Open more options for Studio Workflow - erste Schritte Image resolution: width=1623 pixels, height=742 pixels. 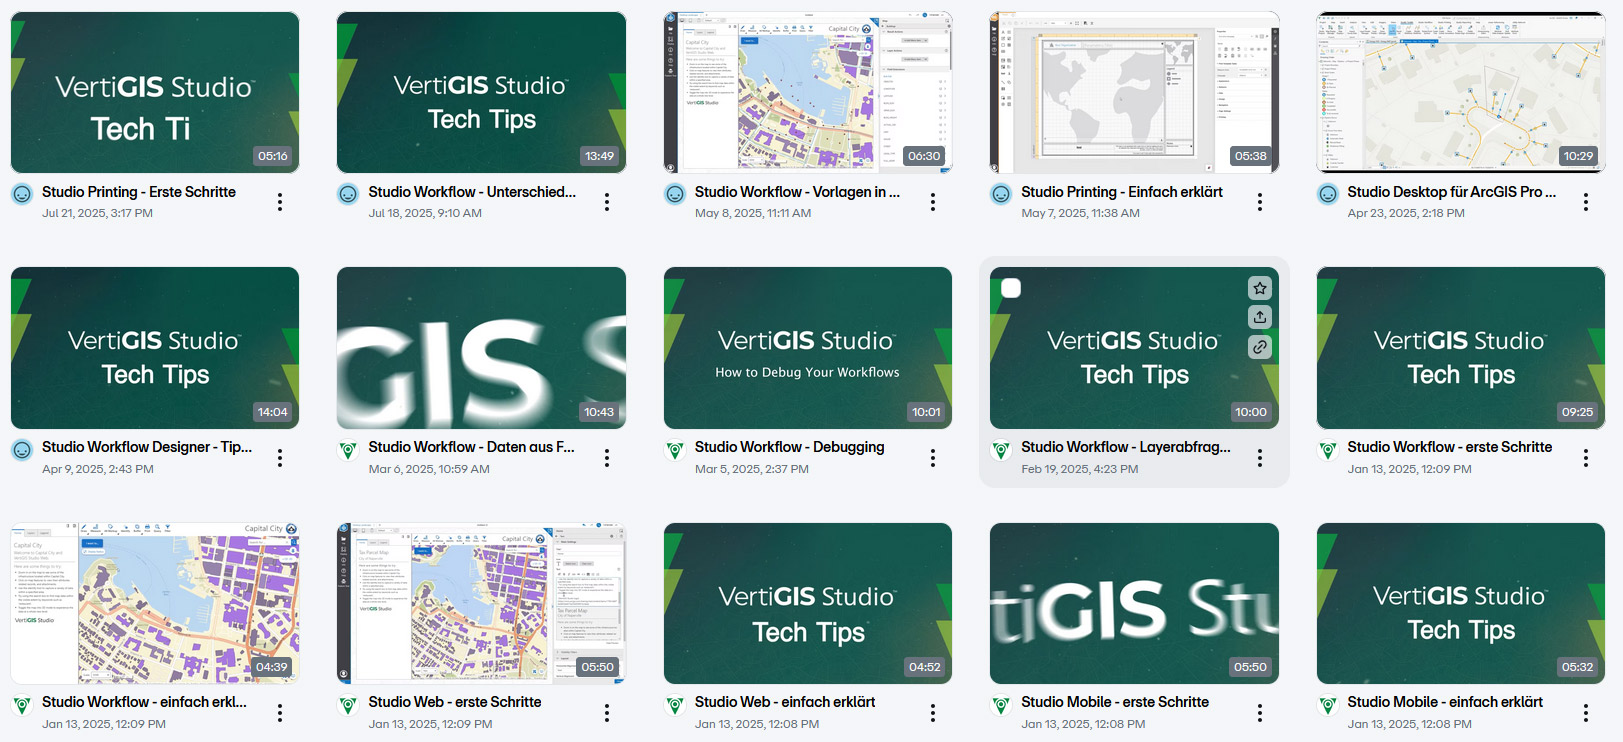point(1586,458)
